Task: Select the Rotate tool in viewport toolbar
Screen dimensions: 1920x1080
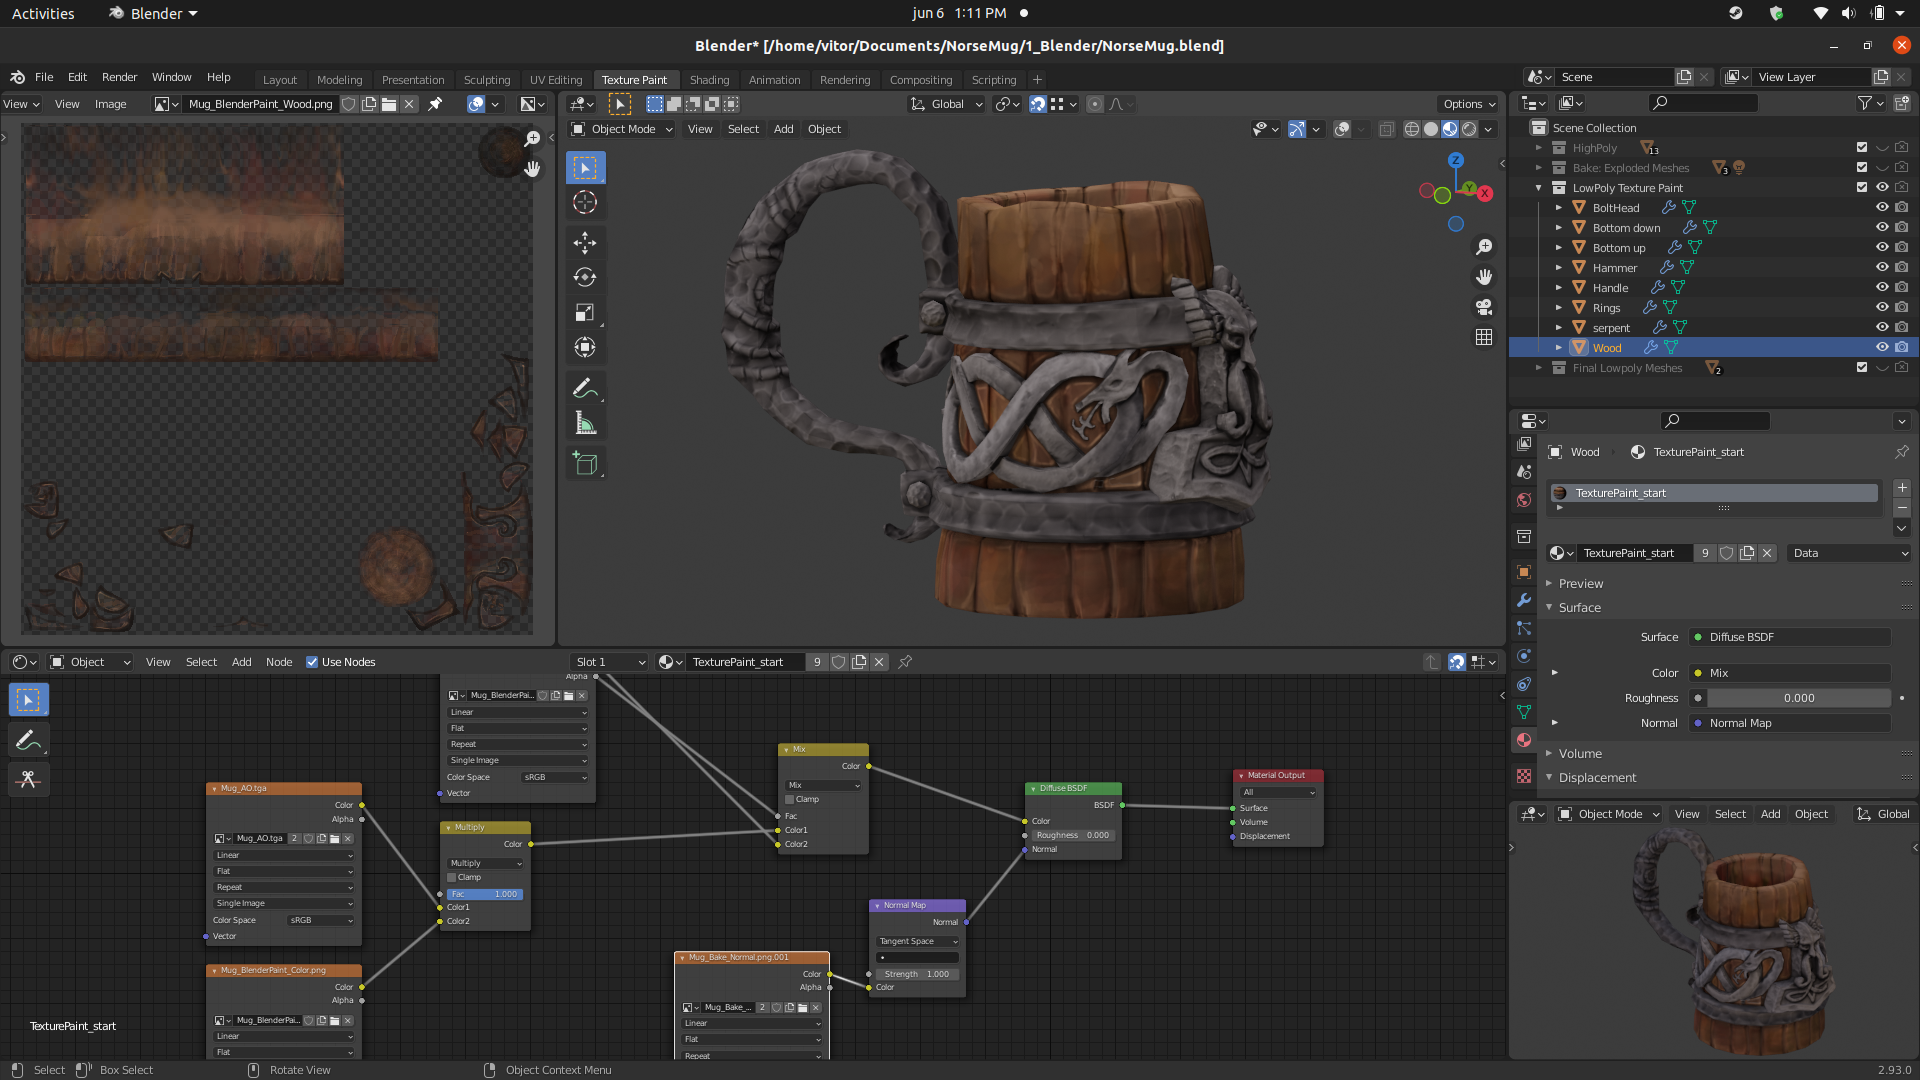Action: click(585, 278)
